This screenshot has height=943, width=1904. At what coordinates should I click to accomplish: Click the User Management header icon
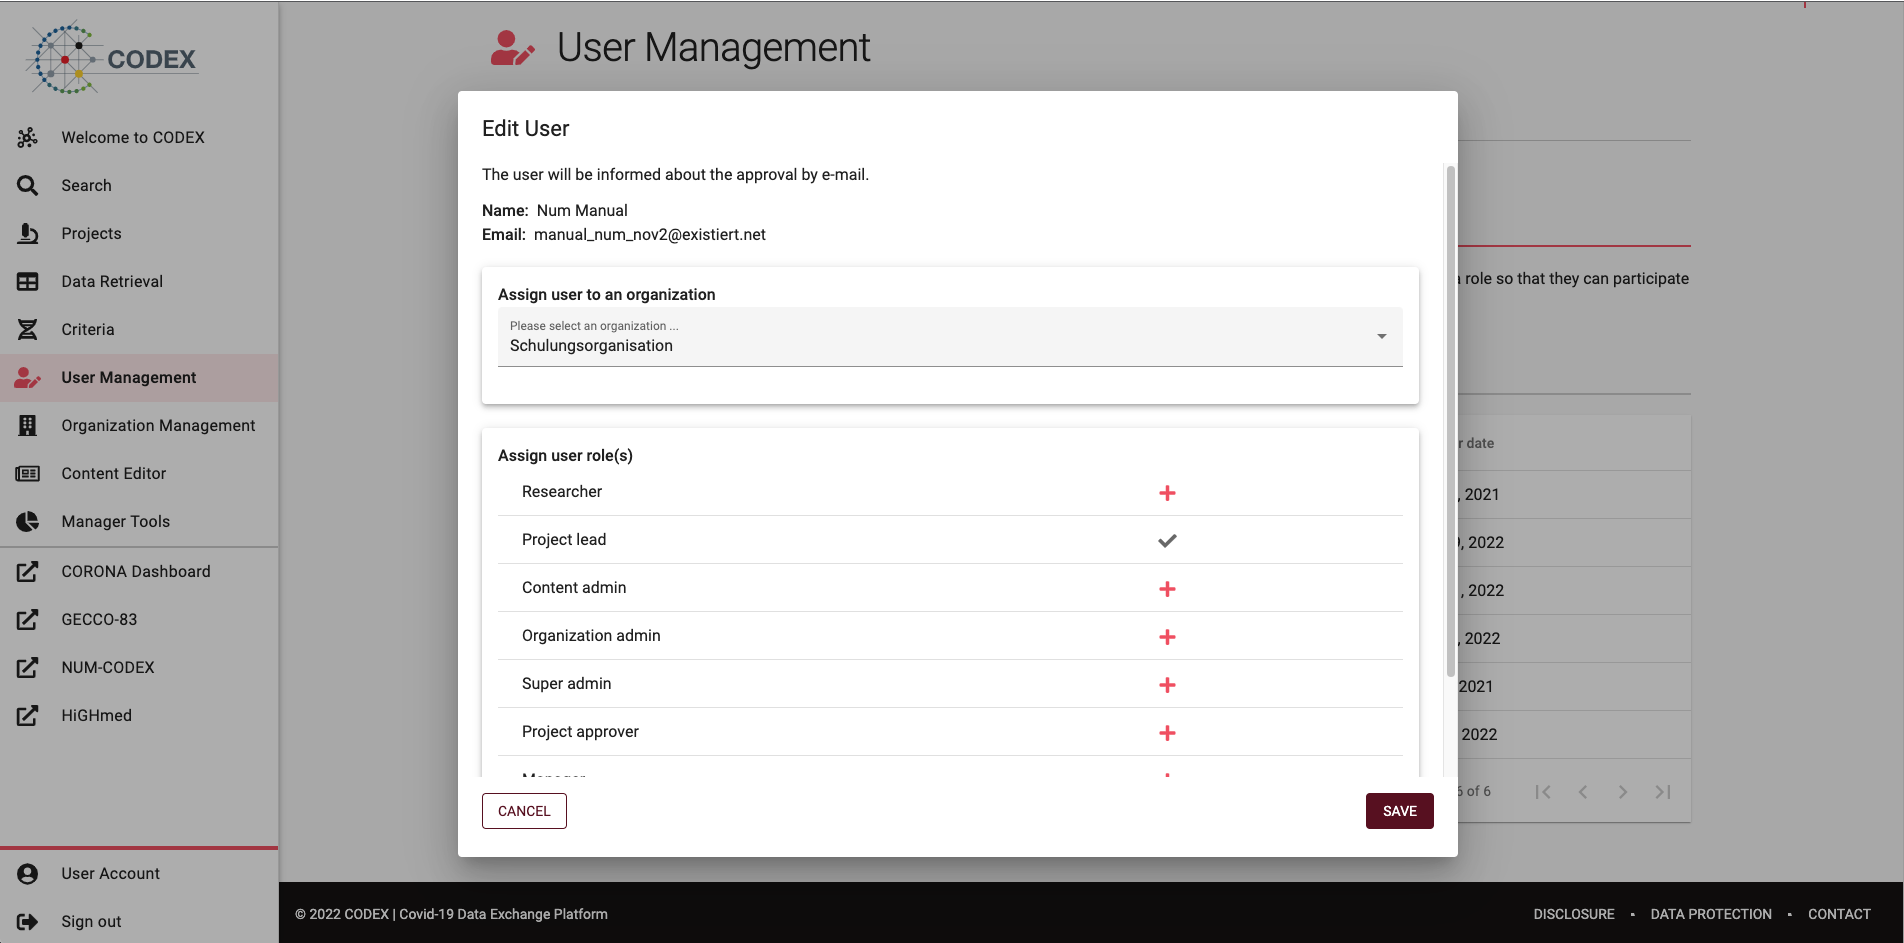pyautogui.click(x=513, y=48)
